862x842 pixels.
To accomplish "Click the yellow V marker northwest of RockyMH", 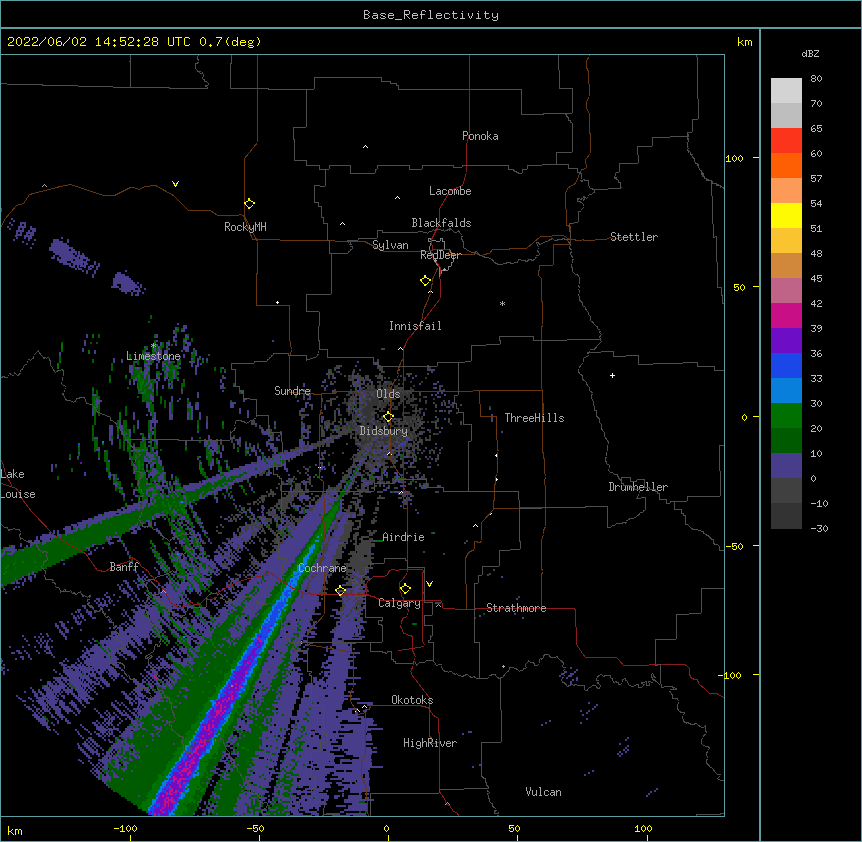I will pyautogui.click(x=175, y=184).
